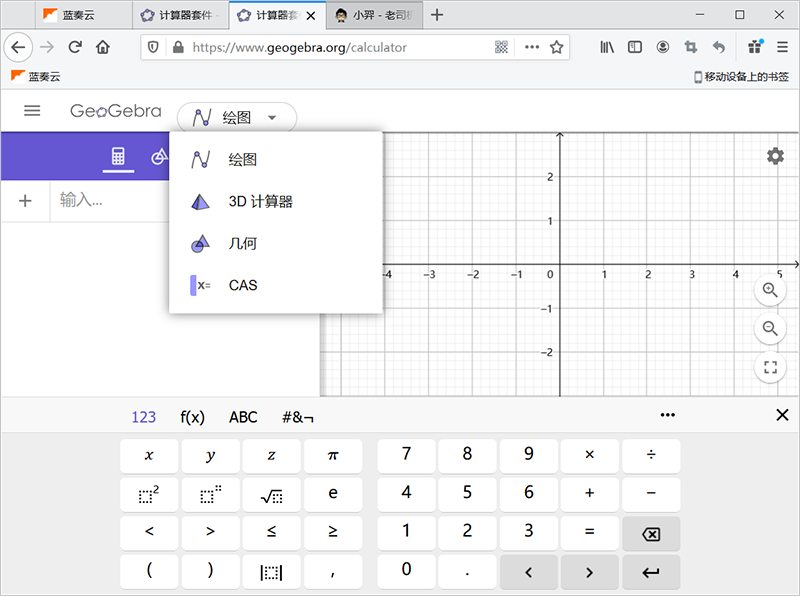This screenshot has height=596, width=800.
Task: Close the on-screen keyboard
Action: click(x=782, y=416)
